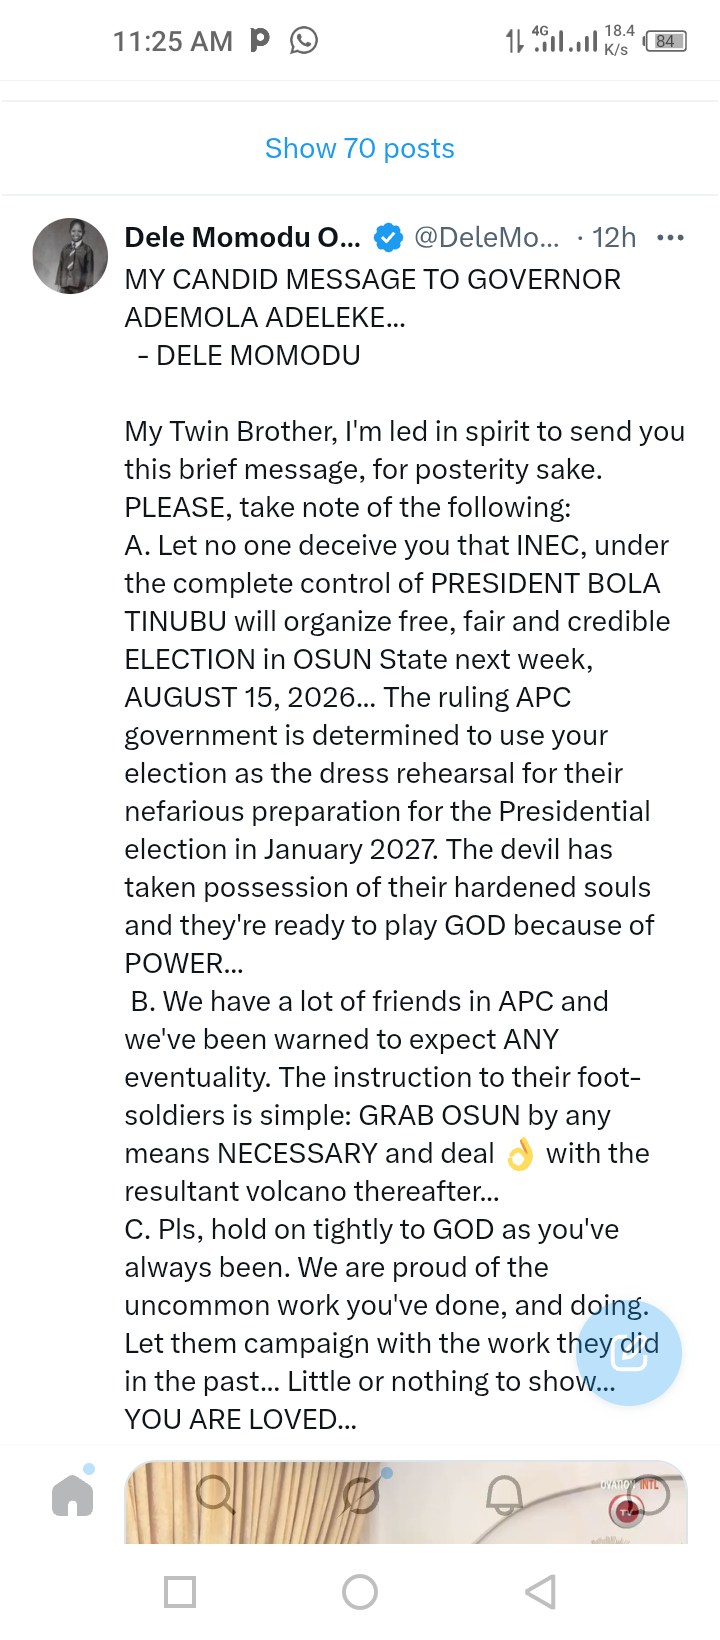720x1640 pixels.
Task: Tap the OK hand emoji in post
Action: (x=520, y=1154)
